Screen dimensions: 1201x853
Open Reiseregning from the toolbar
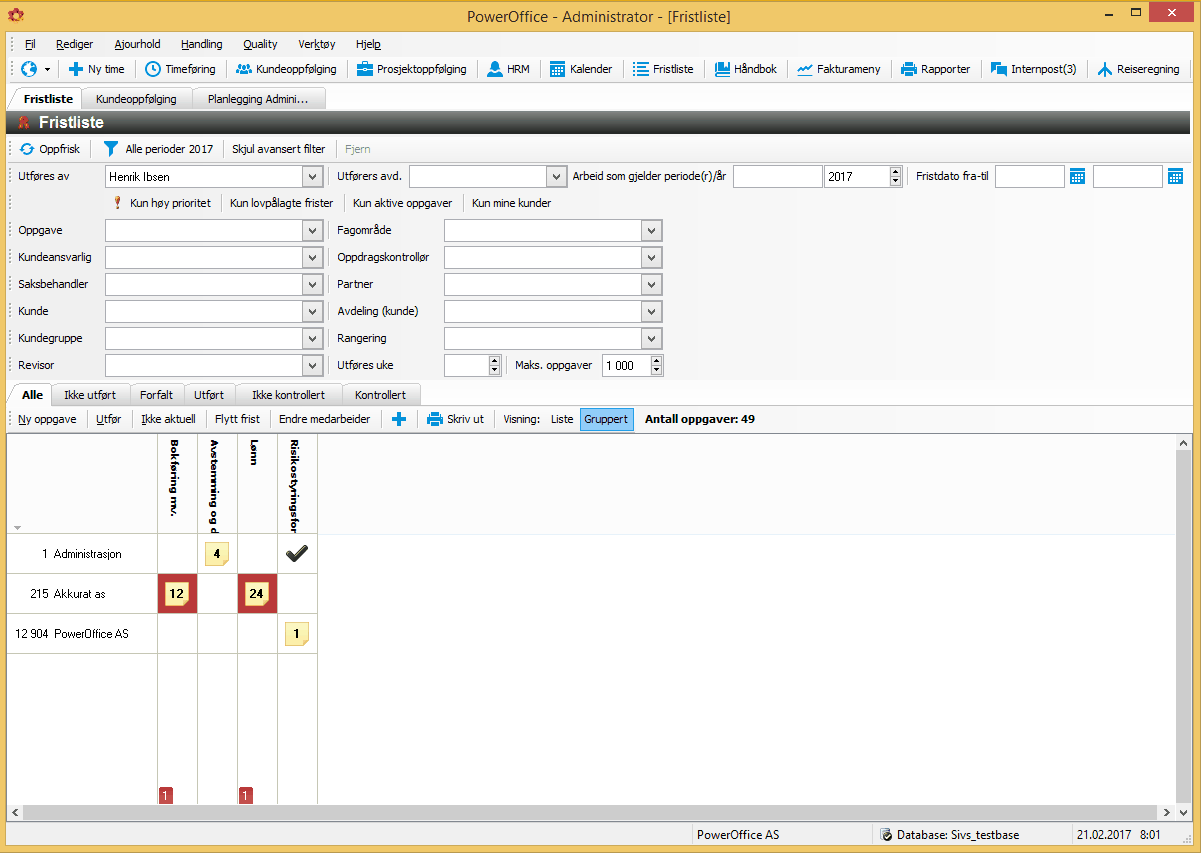tap(1138, 69)
